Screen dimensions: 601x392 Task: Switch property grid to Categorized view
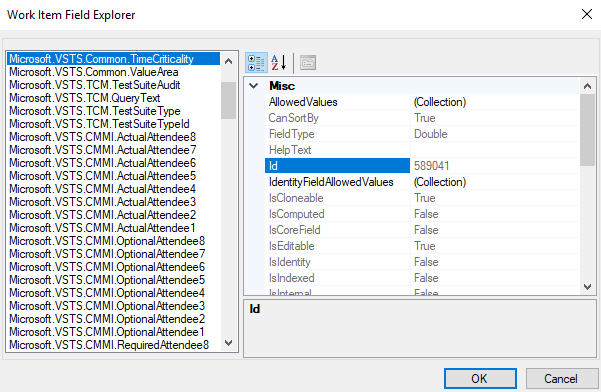point(256,63)
